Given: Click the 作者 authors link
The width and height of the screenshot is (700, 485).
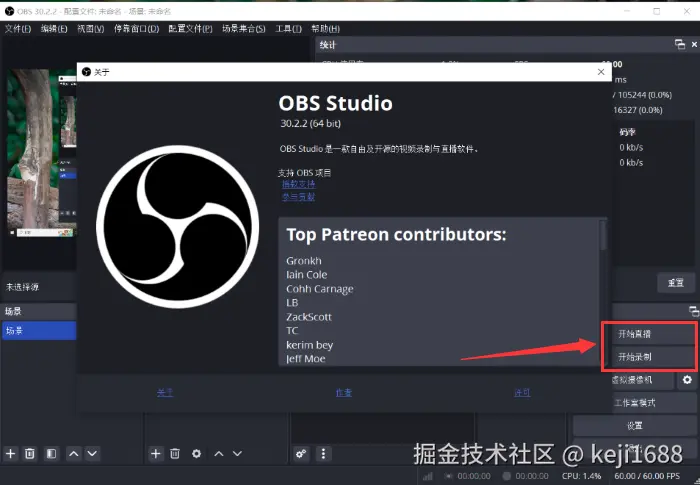Looking at the screenshot, I should pos(344,393).
